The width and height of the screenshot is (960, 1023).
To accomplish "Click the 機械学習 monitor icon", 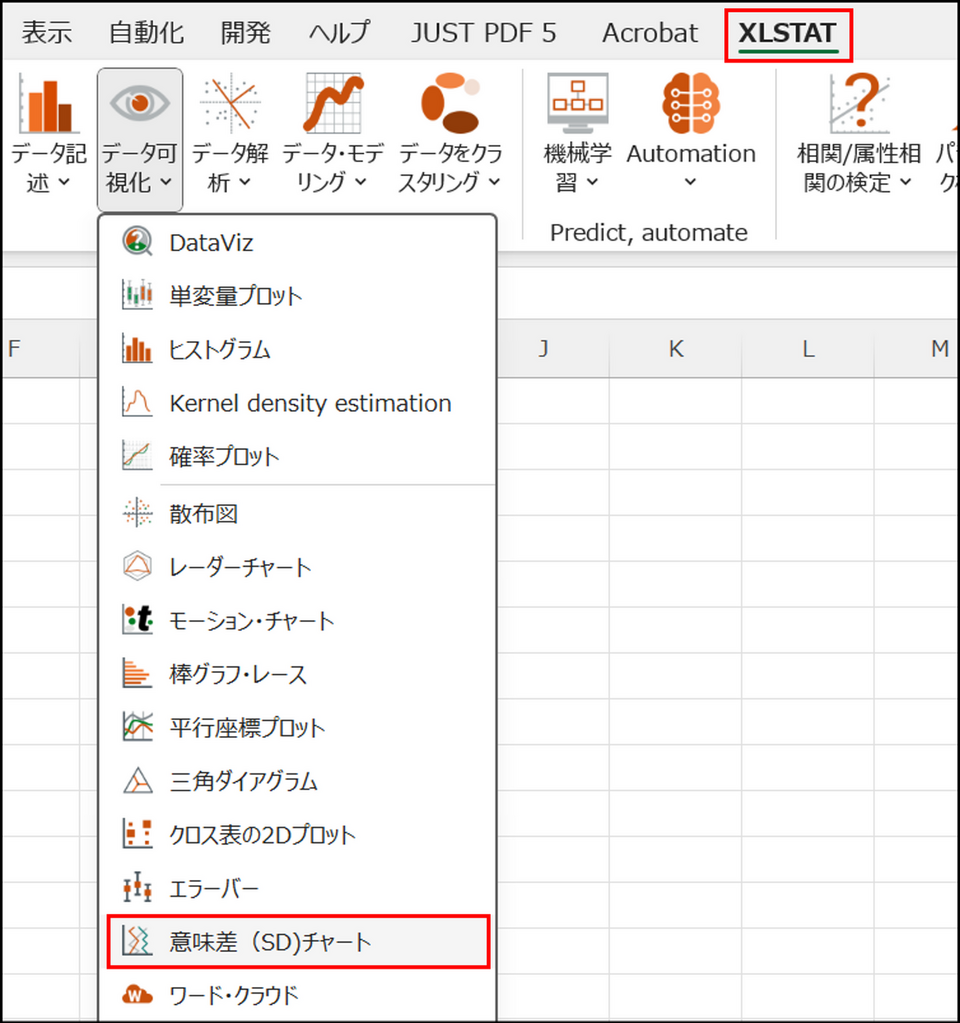I will point(578,103).
